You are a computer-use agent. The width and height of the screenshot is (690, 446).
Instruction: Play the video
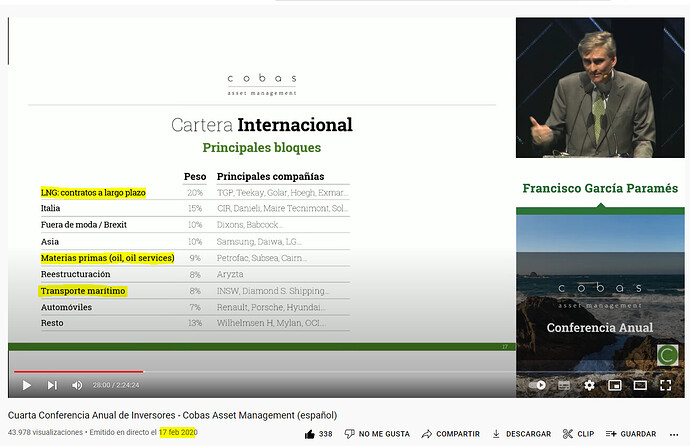click(27, 385)
